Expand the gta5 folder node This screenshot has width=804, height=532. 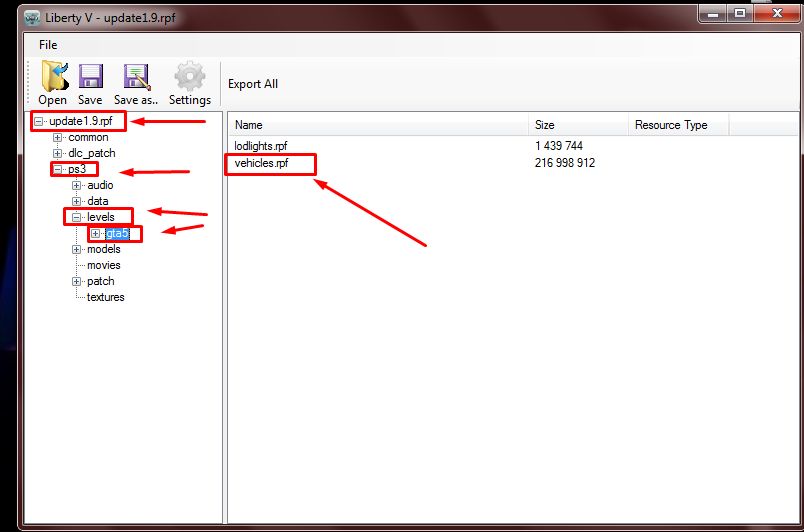point(96,233)
